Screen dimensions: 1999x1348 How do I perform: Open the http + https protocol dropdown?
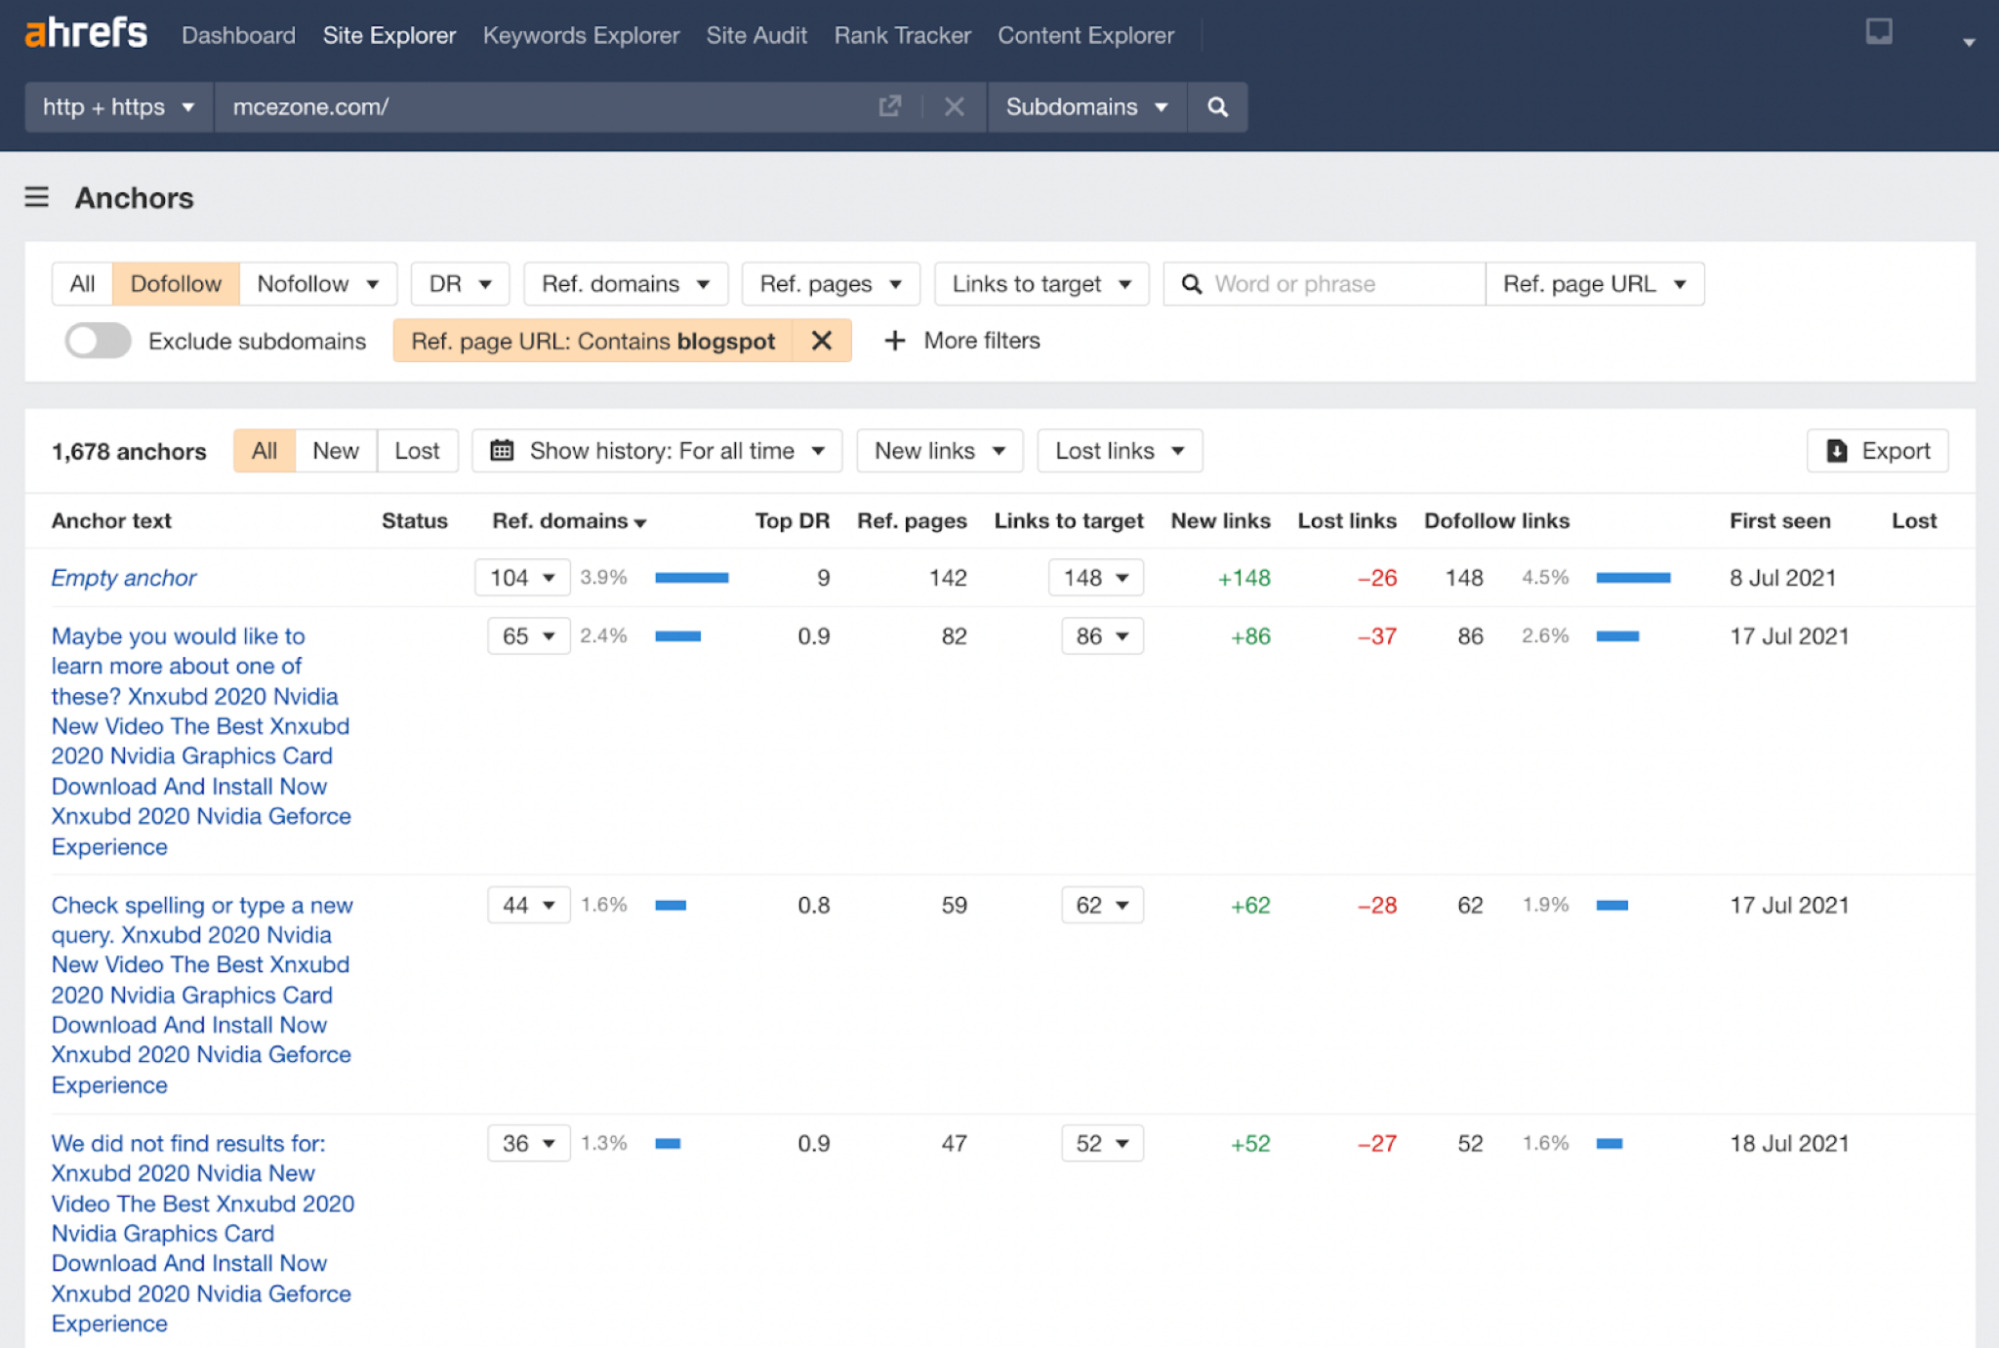[x=117, y=106]
